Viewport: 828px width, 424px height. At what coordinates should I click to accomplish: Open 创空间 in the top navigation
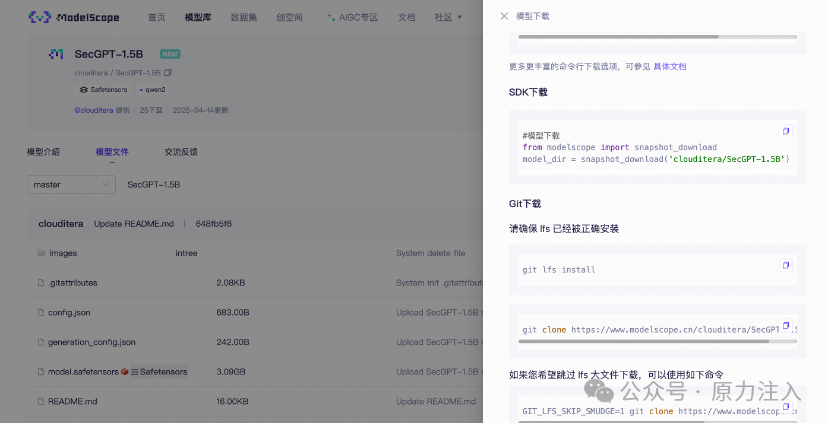coord(289,17)
